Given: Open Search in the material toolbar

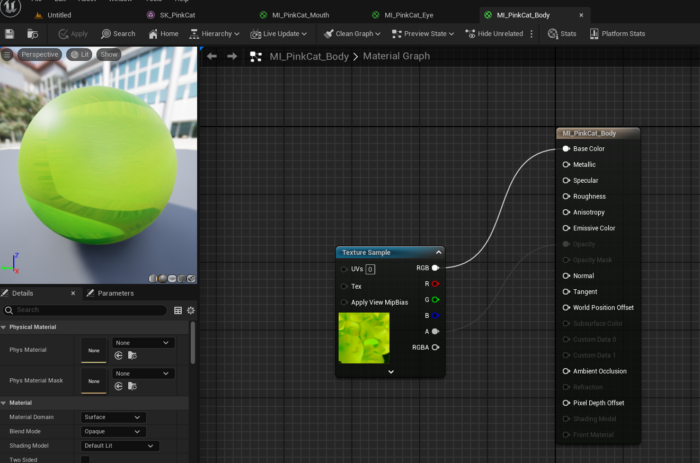Looking at the screenshot, I should (118, 34).
